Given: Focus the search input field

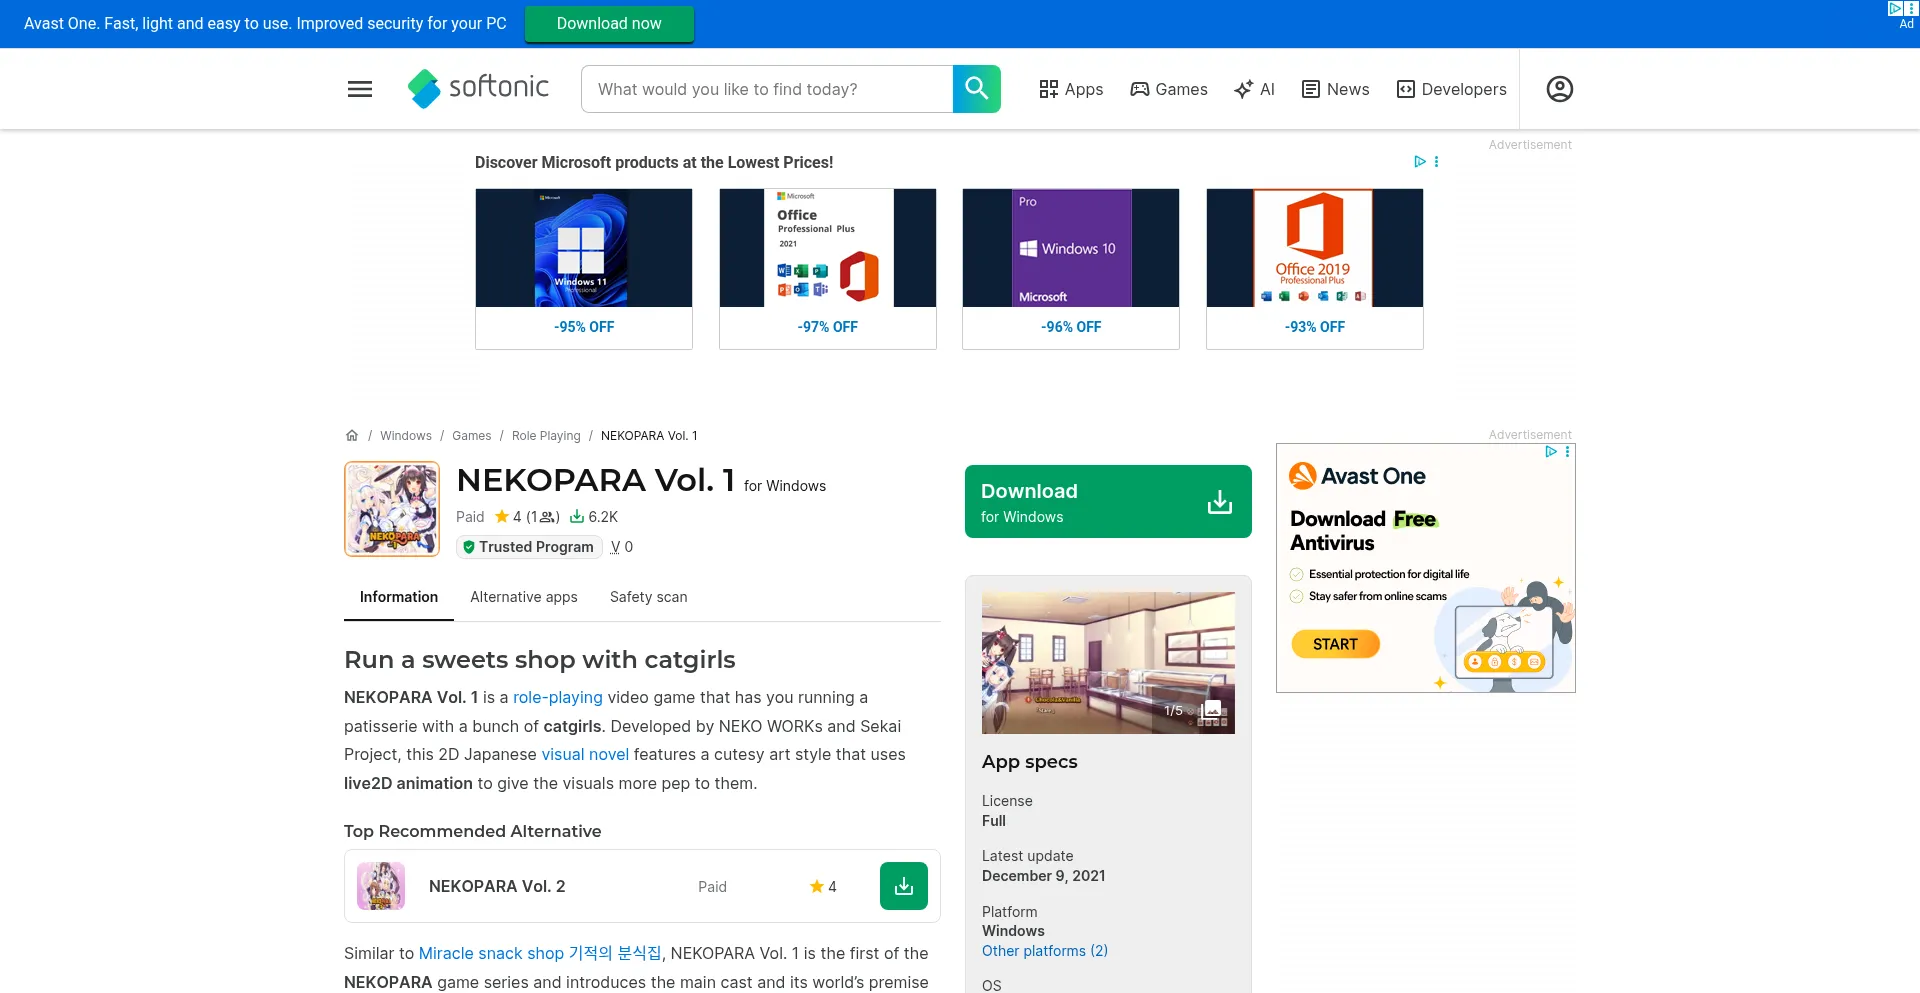Looking at the screenshot, I should [767, 89].
